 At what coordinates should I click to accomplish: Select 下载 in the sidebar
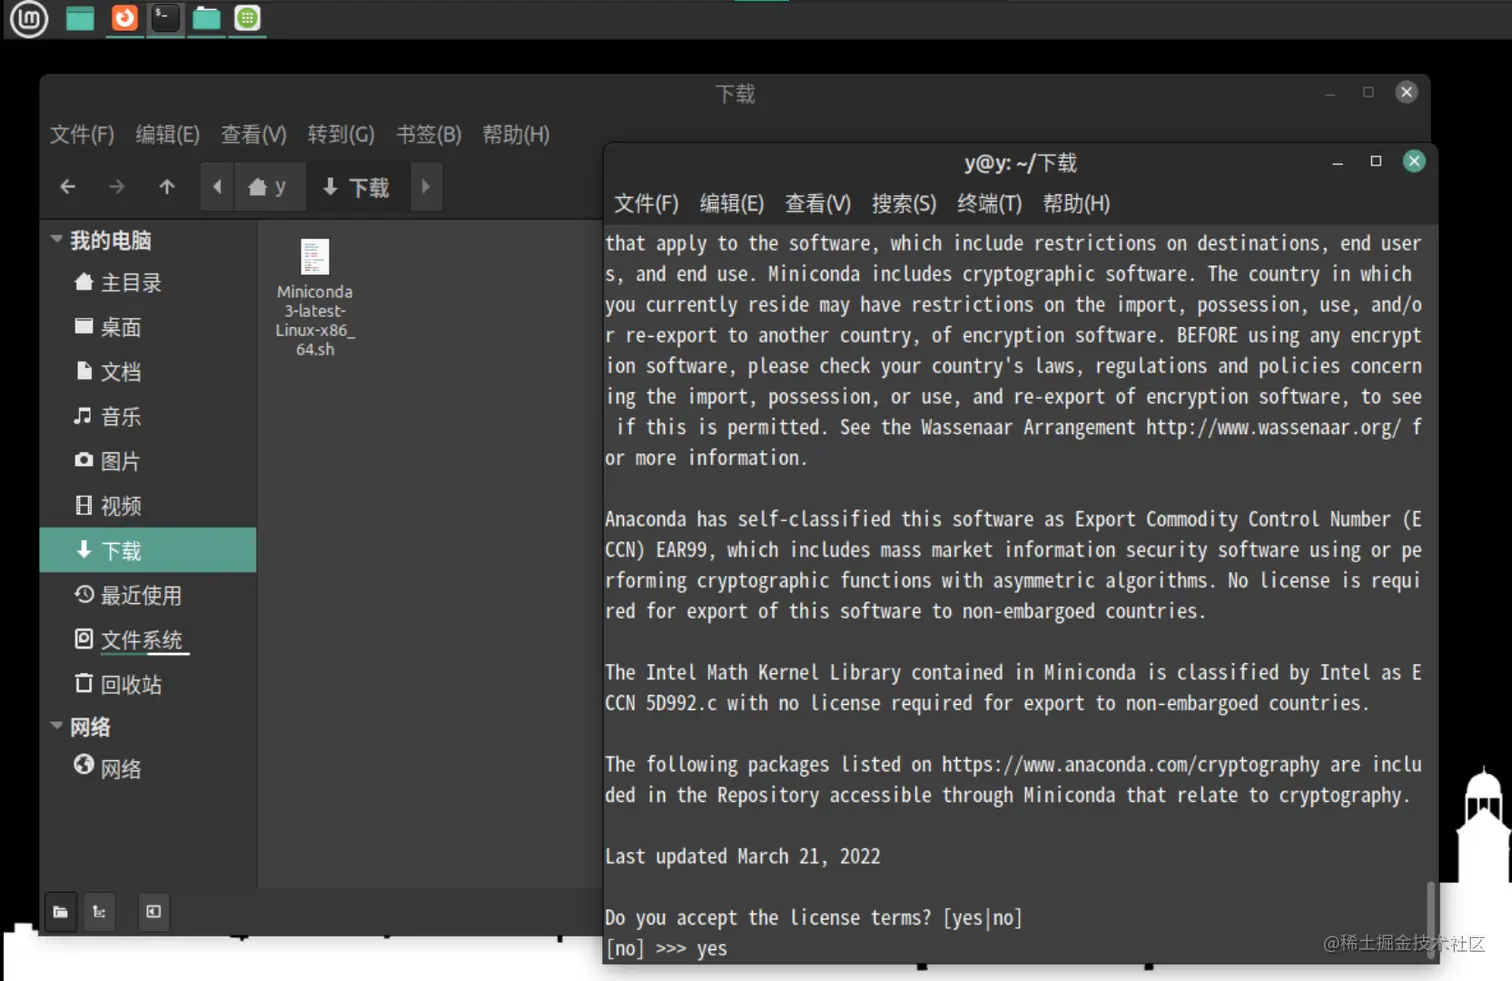coord(148,550)
